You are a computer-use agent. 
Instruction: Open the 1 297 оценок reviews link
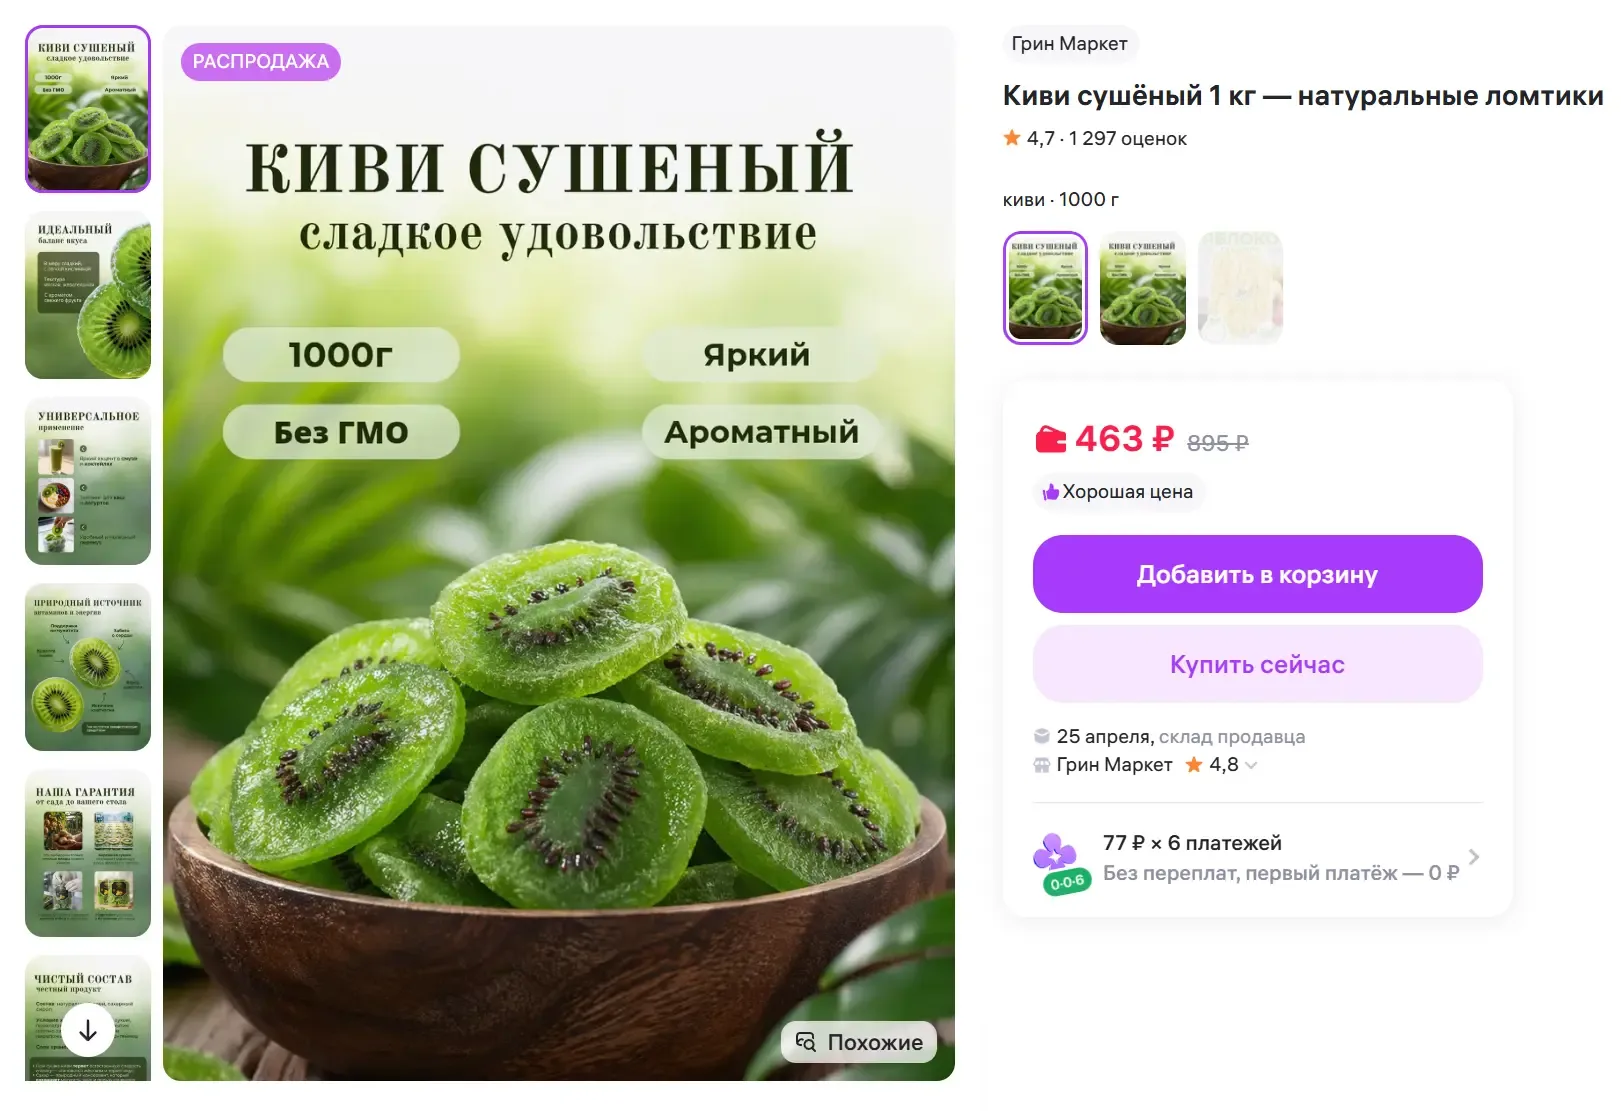pyautogui.click(x=1127, y=139)
